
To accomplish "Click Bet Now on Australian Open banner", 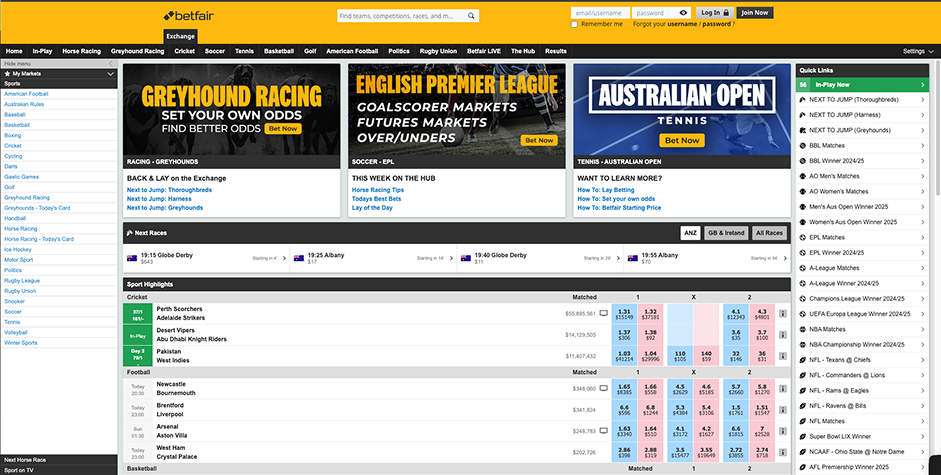I will click(x=682, y=141).
